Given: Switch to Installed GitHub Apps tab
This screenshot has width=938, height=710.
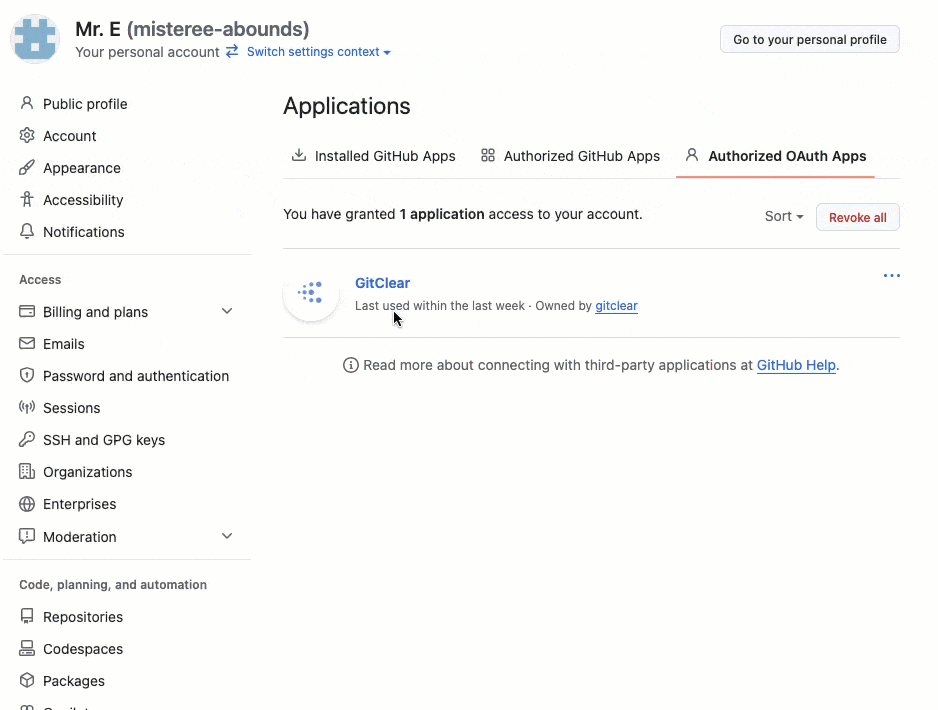Looking at the screenshot, I should click(373, 156).
